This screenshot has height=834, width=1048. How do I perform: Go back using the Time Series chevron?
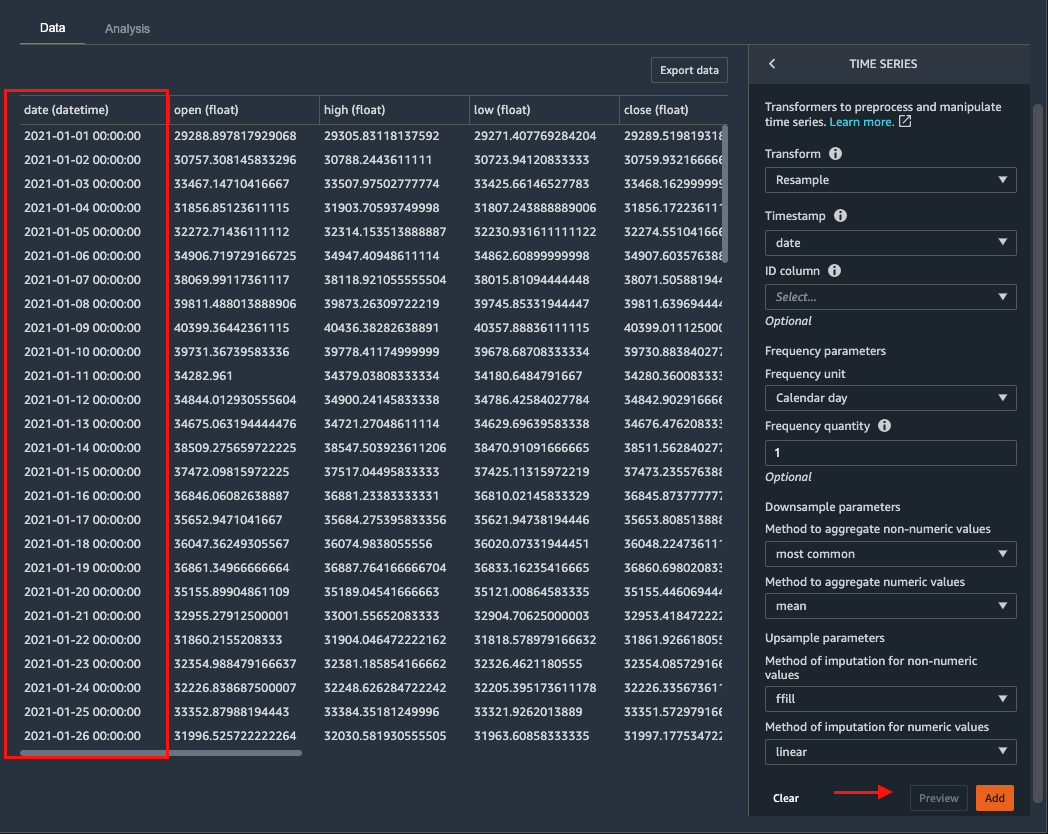(772, 63)
